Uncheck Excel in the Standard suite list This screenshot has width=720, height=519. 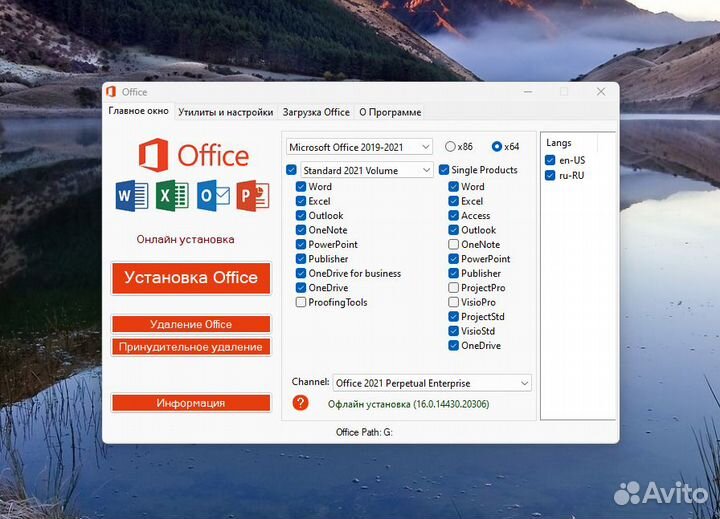(x=301, y=201)
